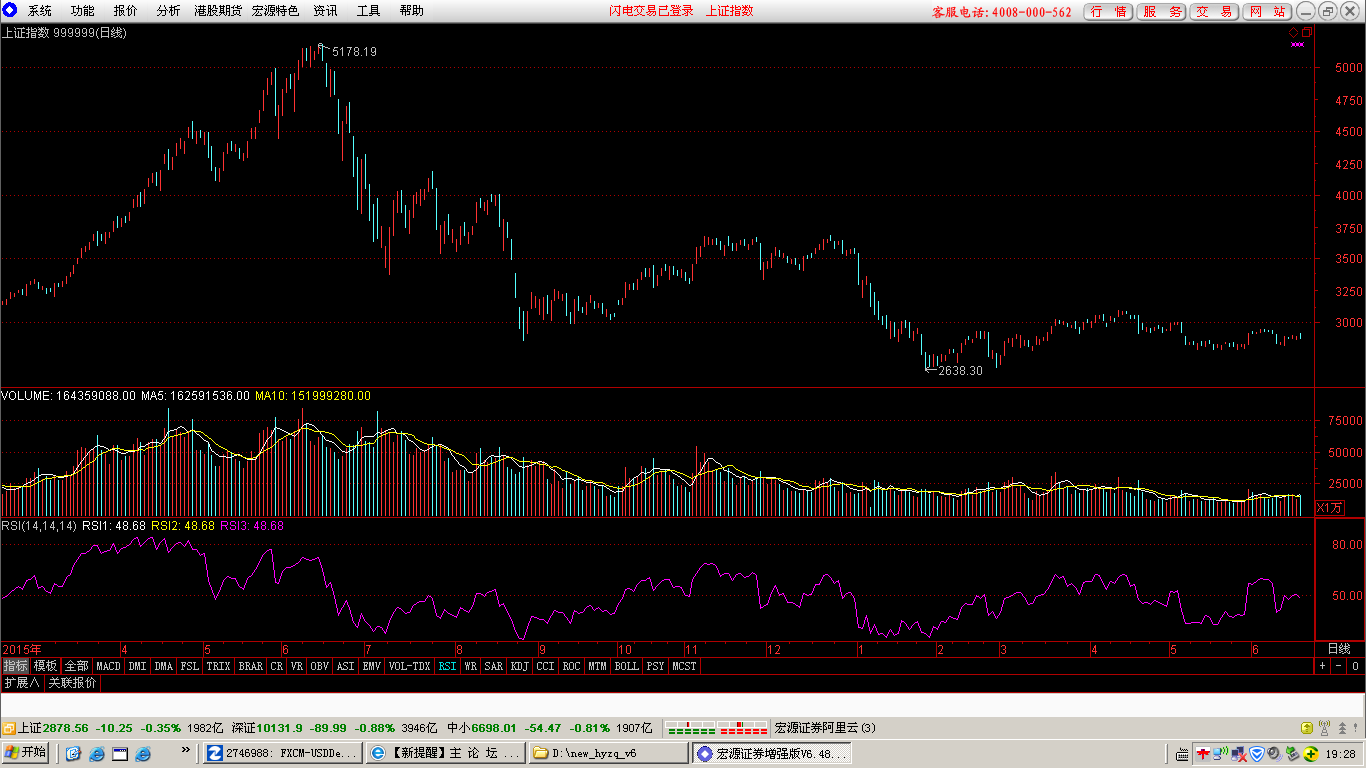The height and width of the screenshot is (768, 1366).
Task: Click the 服务 button at top right
Action: [x=1161, y=12]
